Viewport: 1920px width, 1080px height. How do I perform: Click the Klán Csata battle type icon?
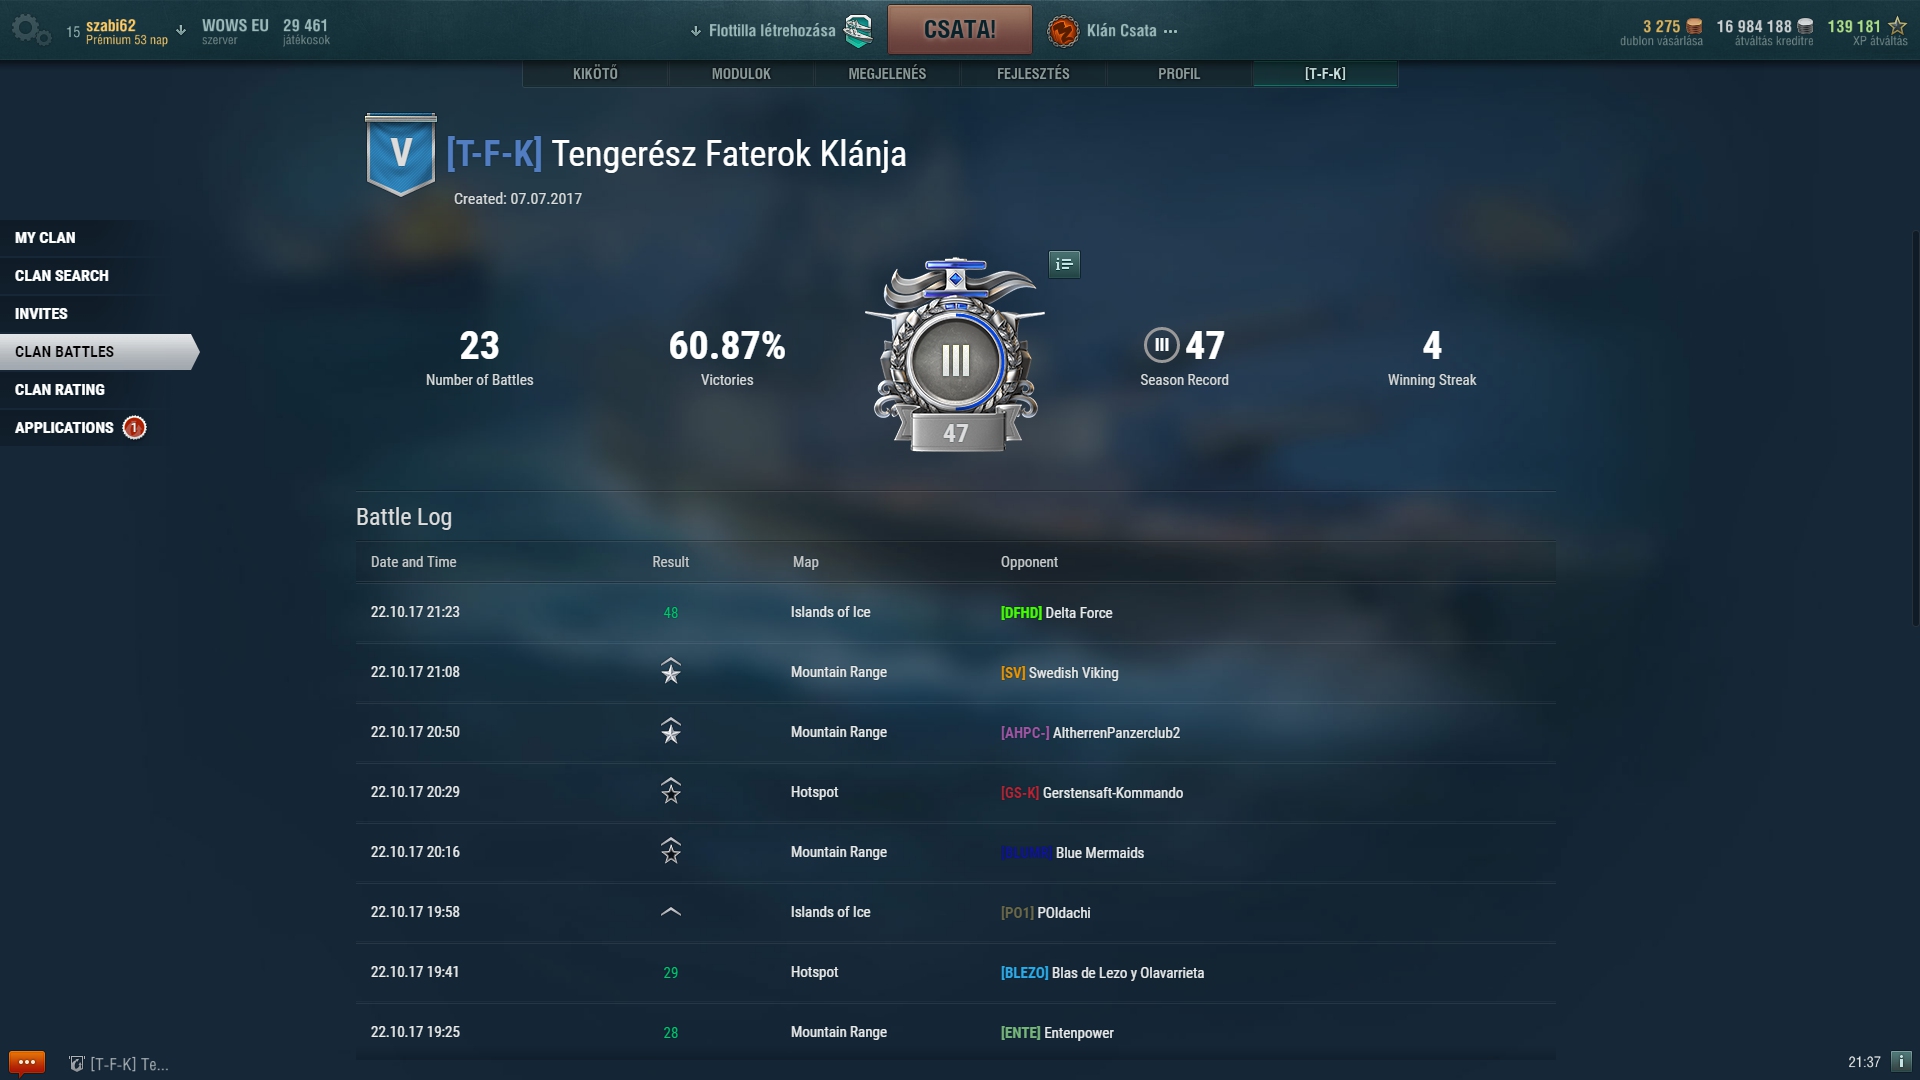pyautogui.click(x=1063, y=31)
